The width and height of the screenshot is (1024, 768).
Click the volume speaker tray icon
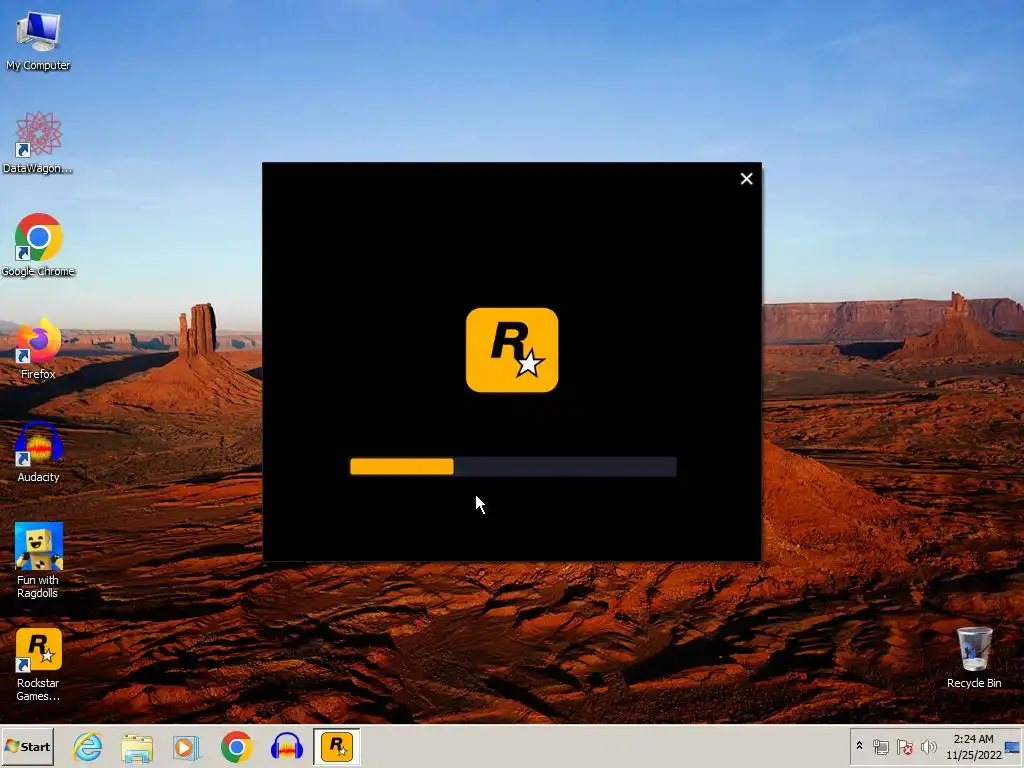(928, 746)
